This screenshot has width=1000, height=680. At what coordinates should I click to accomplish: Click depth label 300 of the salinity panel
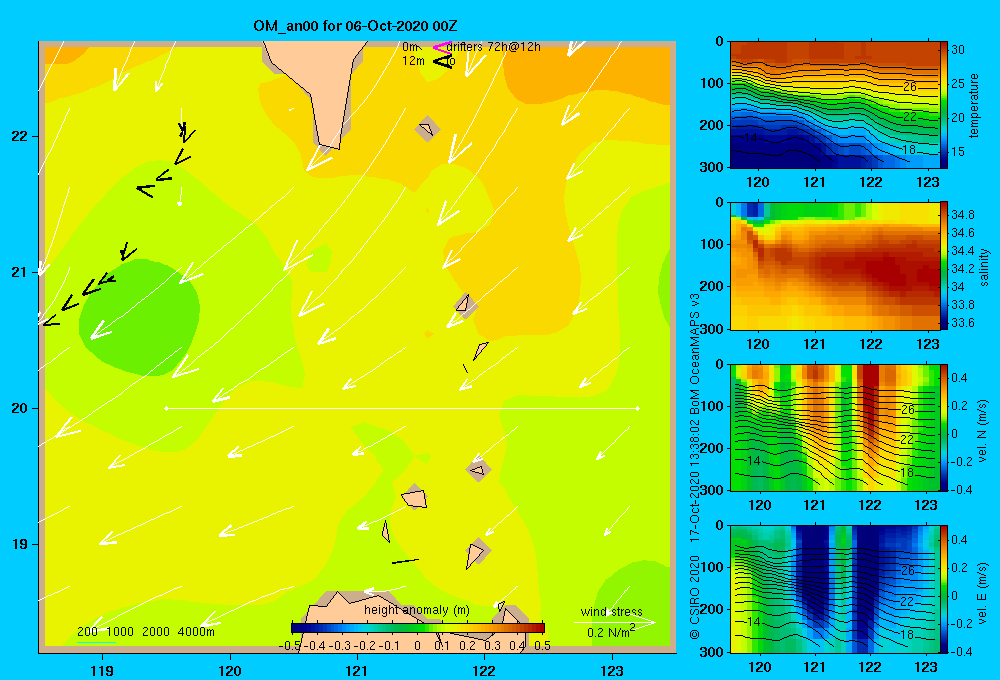click(x=712, y=329)
